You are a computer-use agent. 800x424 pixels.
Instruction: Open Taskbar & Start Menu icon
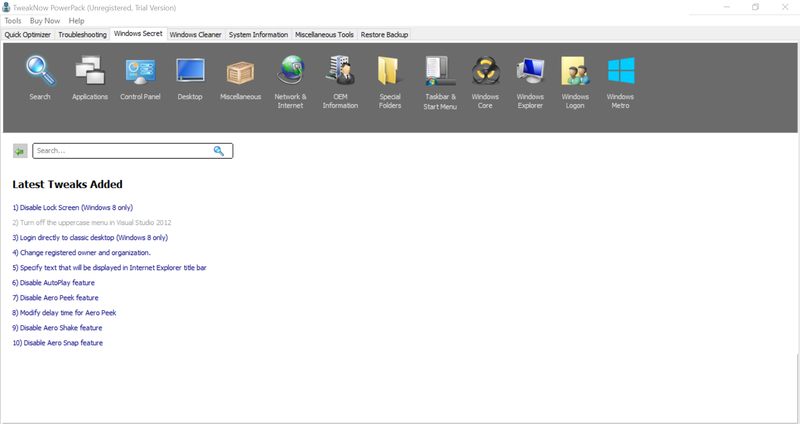click(440, 70)
